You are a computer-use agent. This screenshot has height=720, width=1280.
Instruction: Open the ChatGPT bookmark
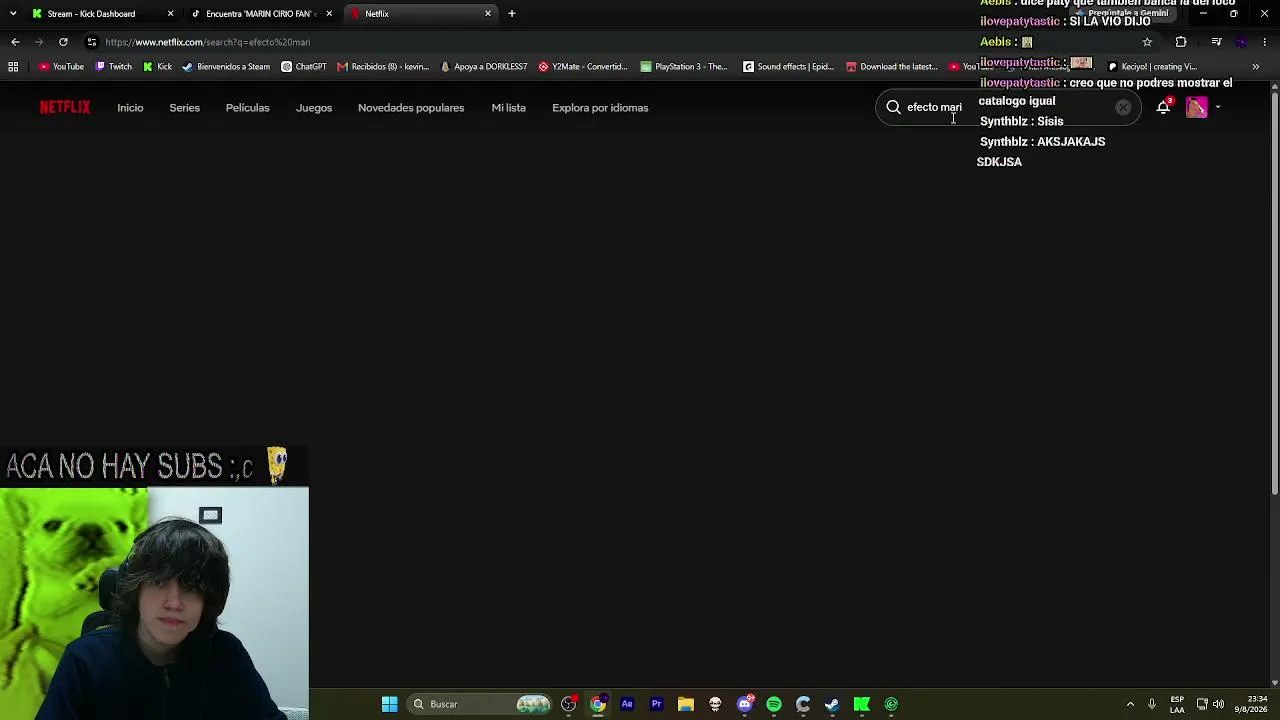click(304, 67)
